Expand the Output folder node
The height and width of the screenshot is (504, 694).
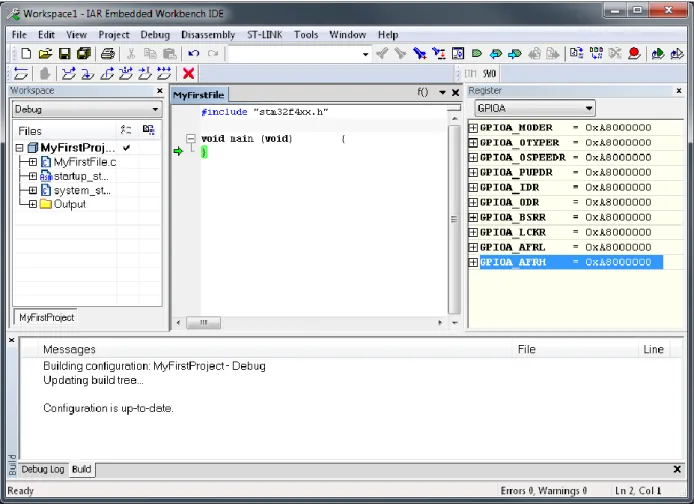pyautogui.click(x=33, y=204)
